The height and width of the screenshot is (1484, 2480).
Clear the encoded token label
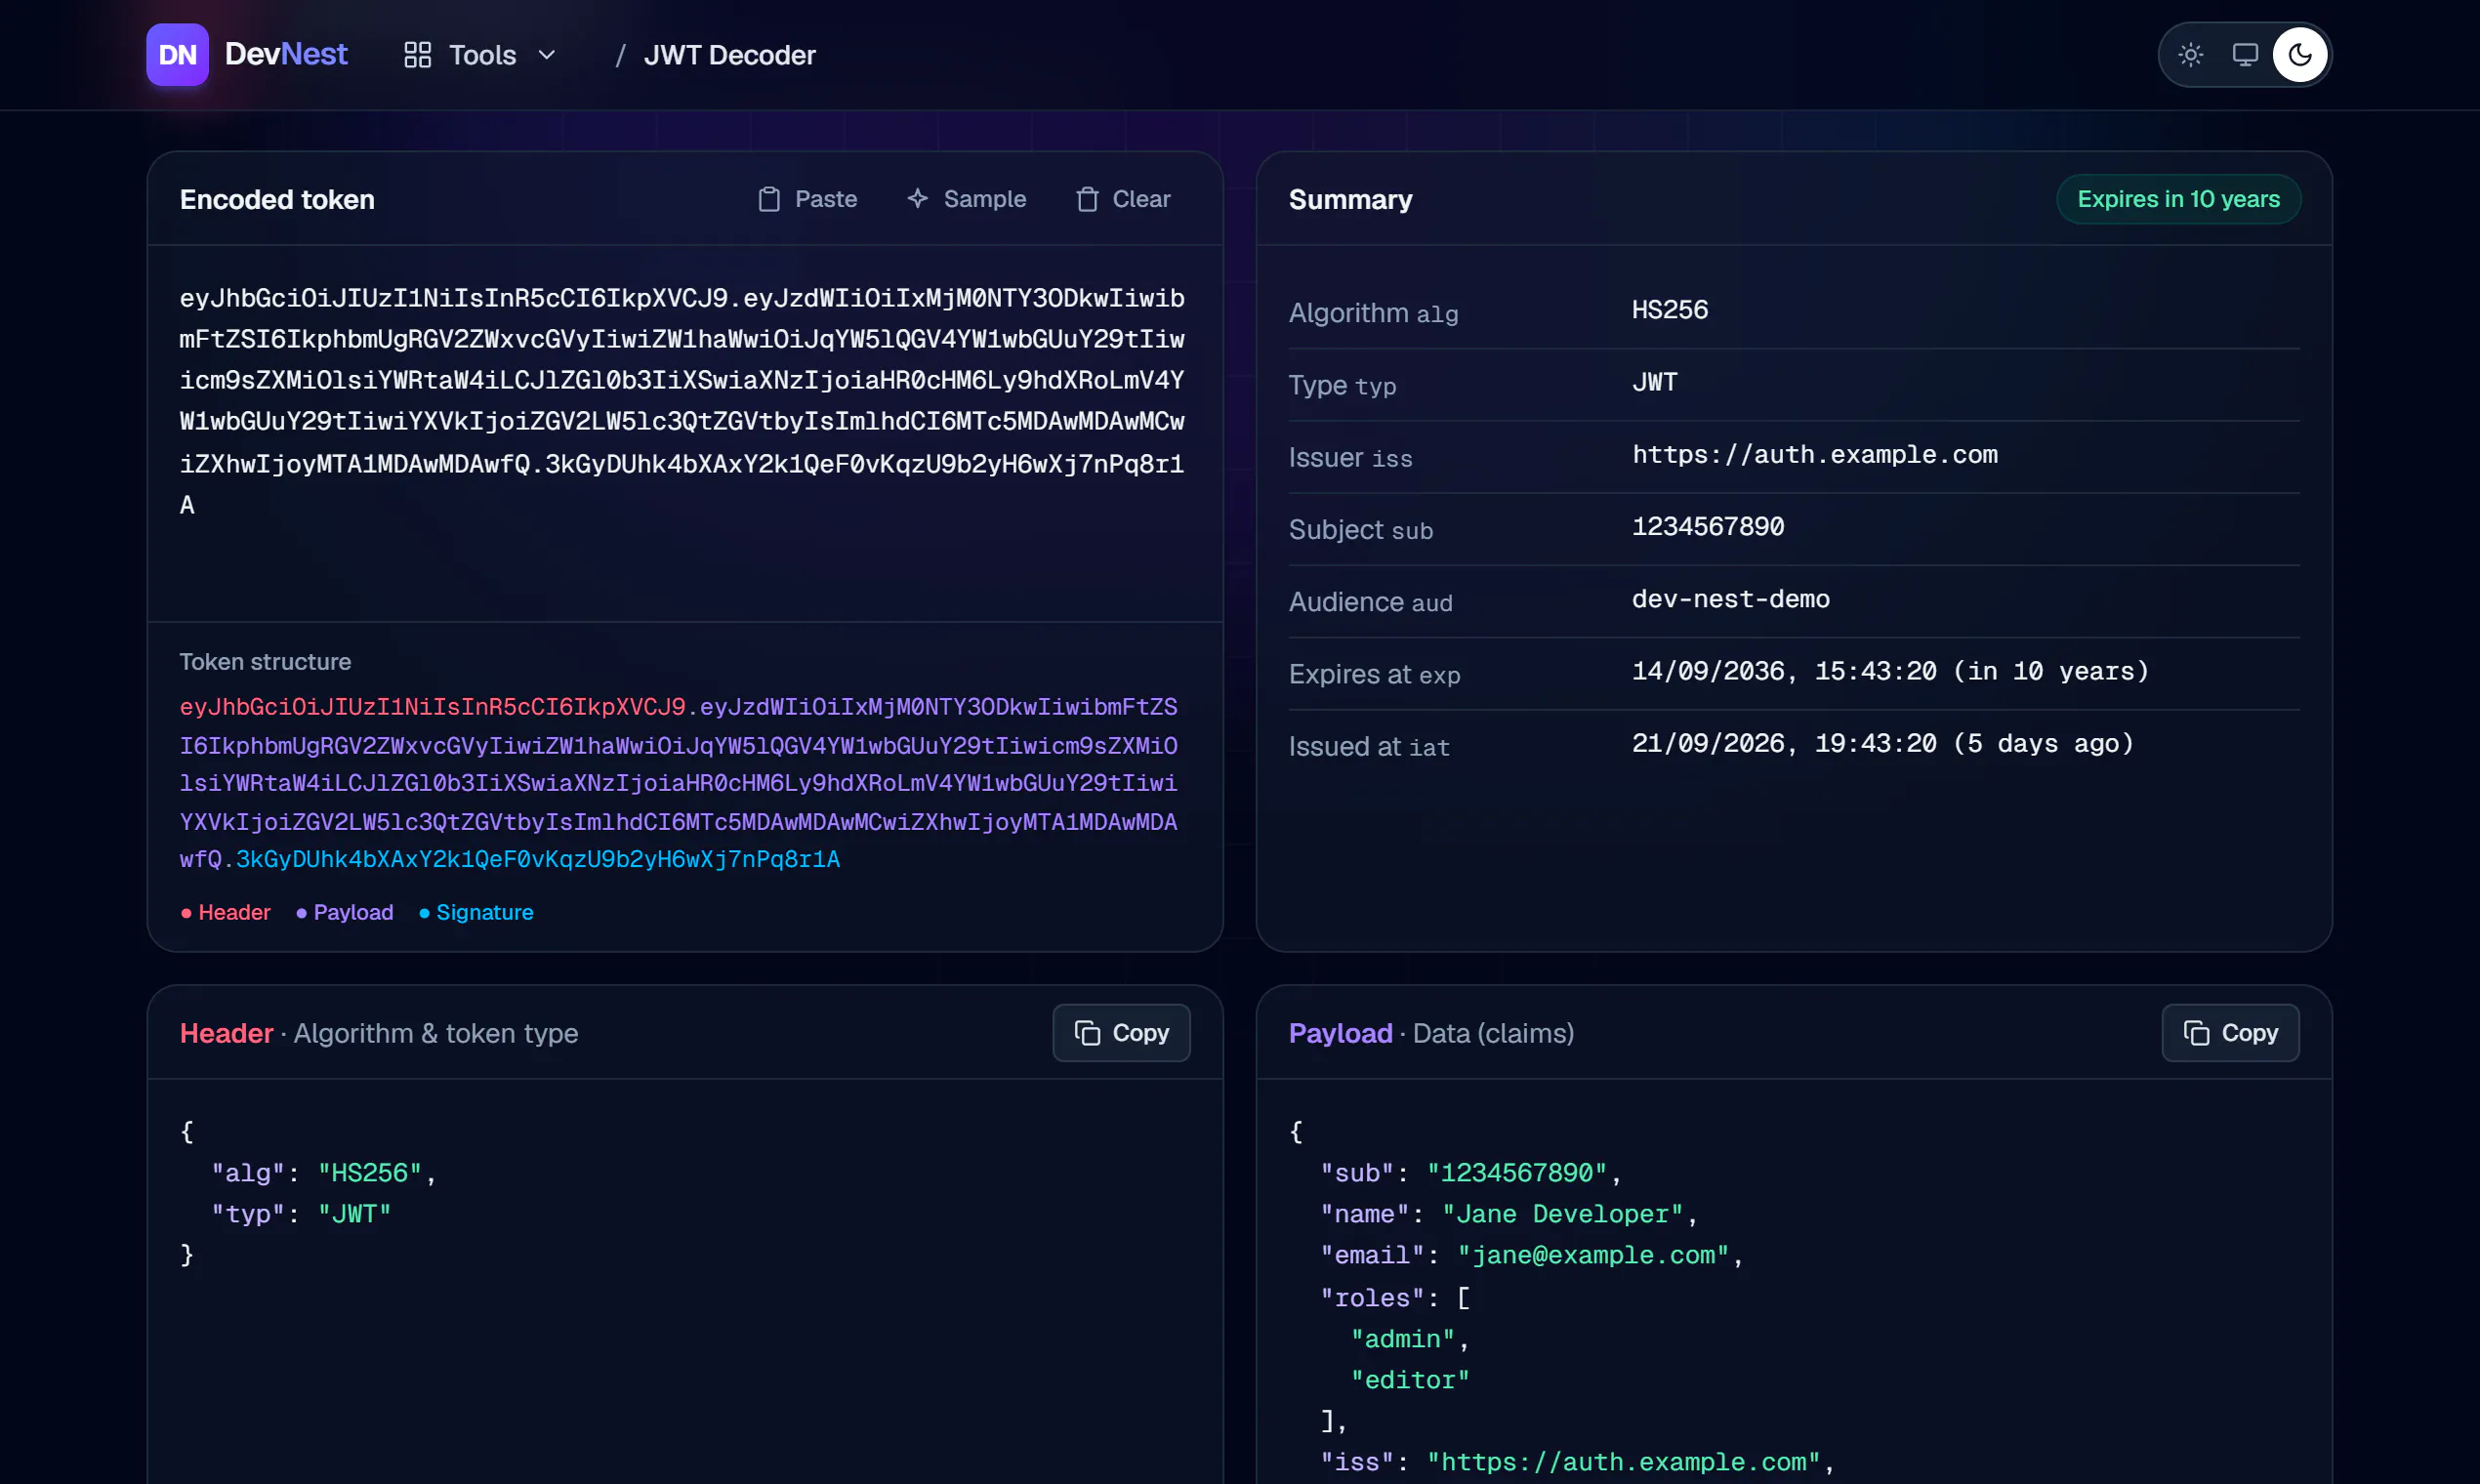[1141, 199]
